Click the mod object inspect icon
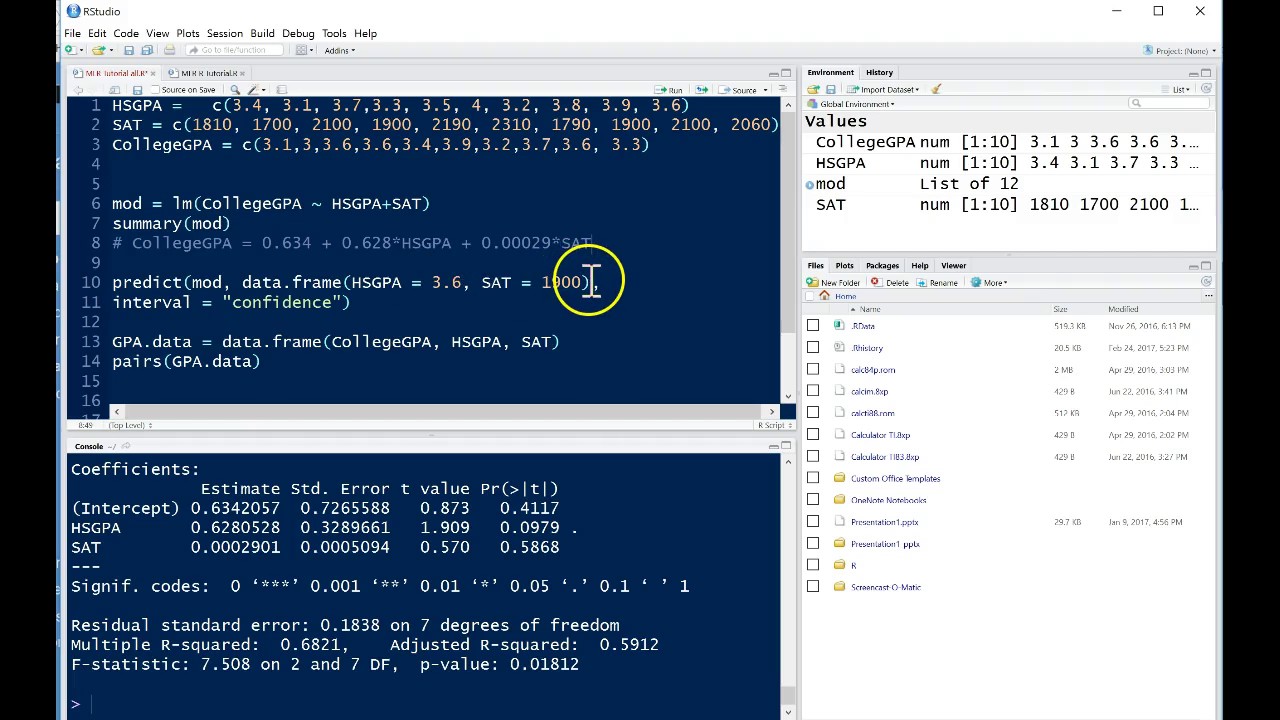This screenshot has height=720, width=1280. [809, 184]
